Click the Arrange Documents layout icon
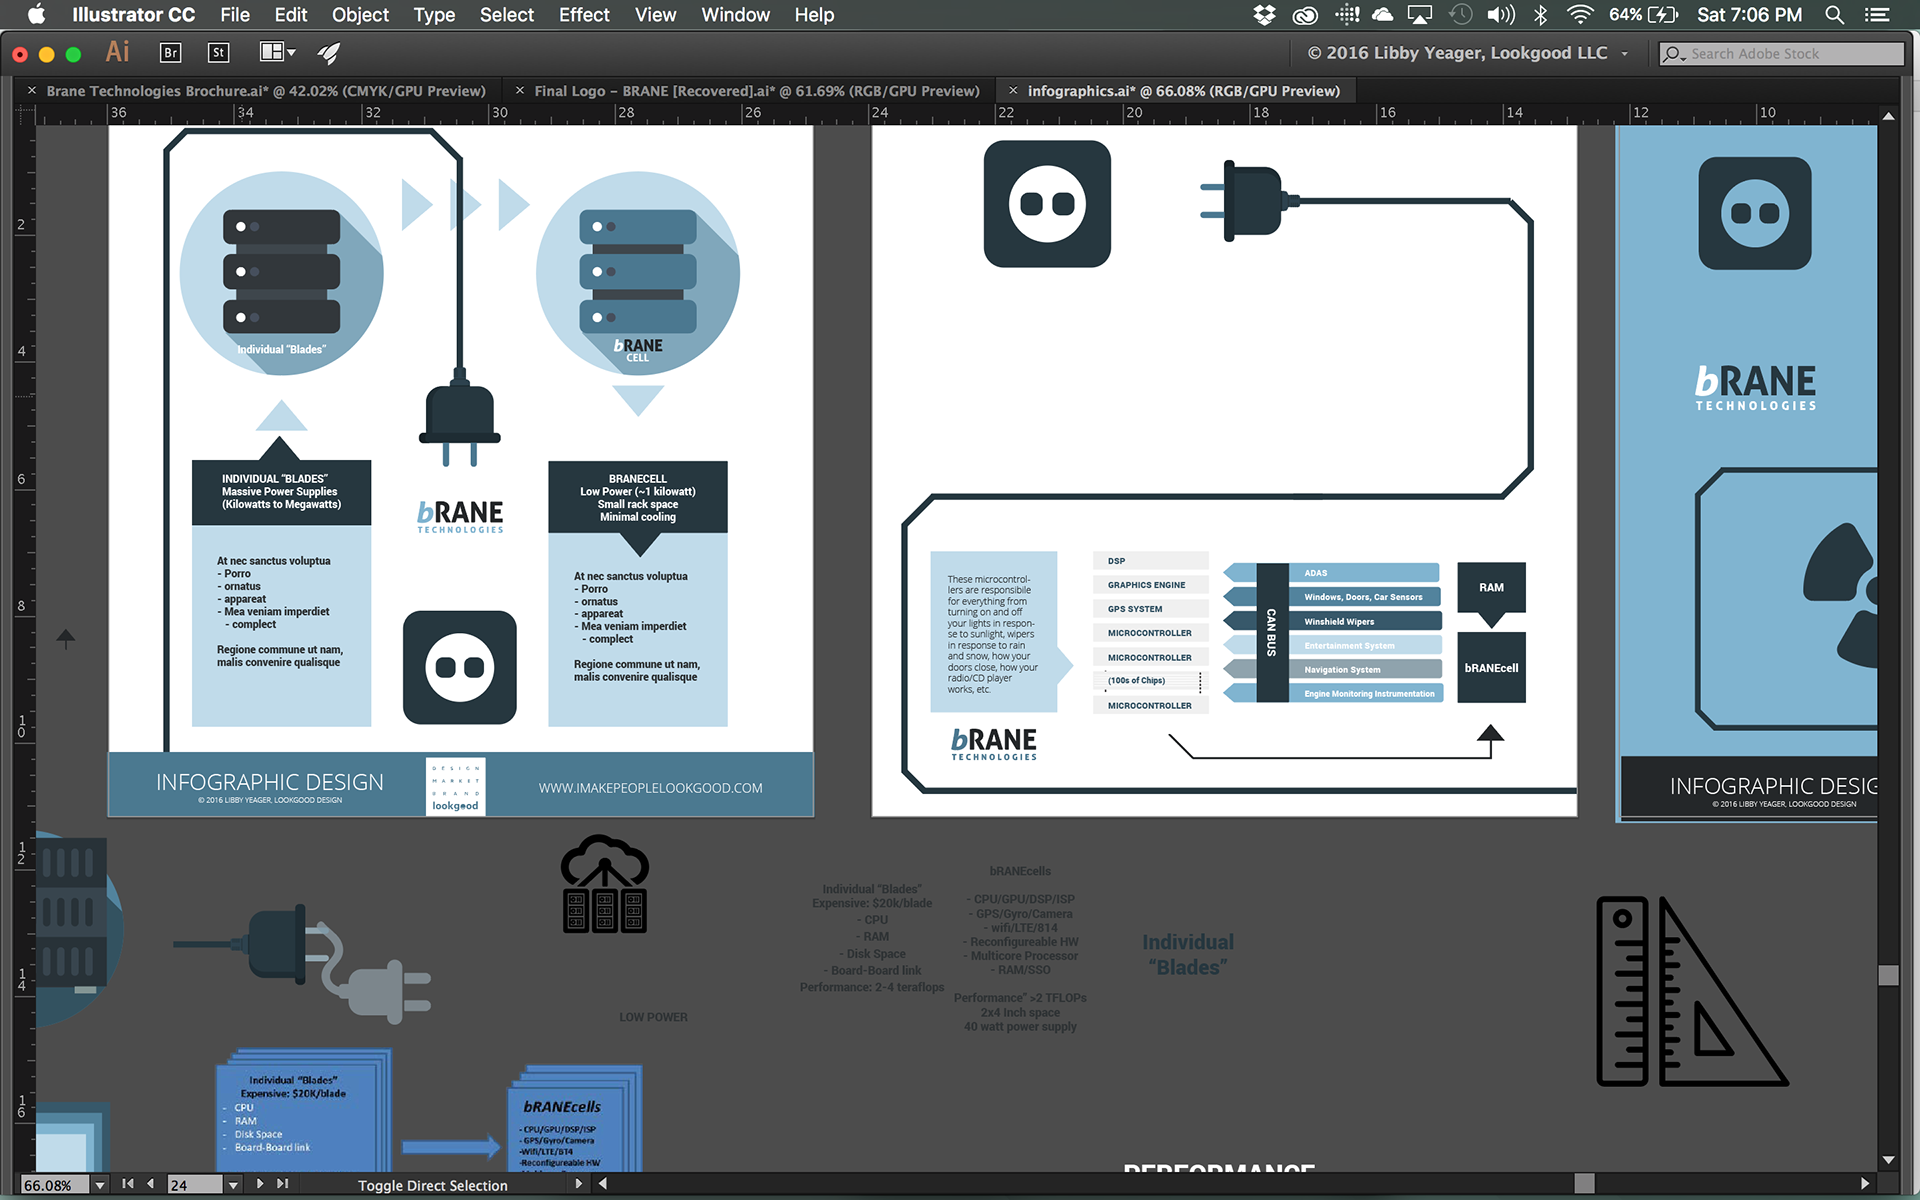 (x=271, y=52)
